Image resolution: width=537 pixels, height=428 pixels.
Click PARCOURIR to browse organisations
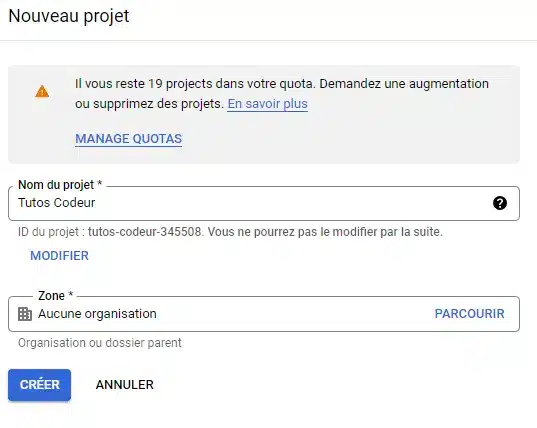point(470,314)
